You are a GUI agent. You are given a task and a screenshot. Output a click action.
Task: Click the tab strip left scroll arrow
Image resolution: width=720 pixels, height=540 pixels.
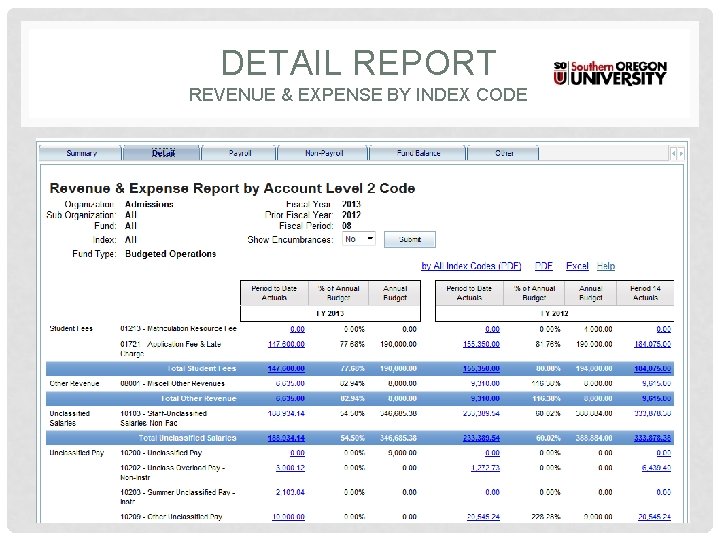(674, 153)
